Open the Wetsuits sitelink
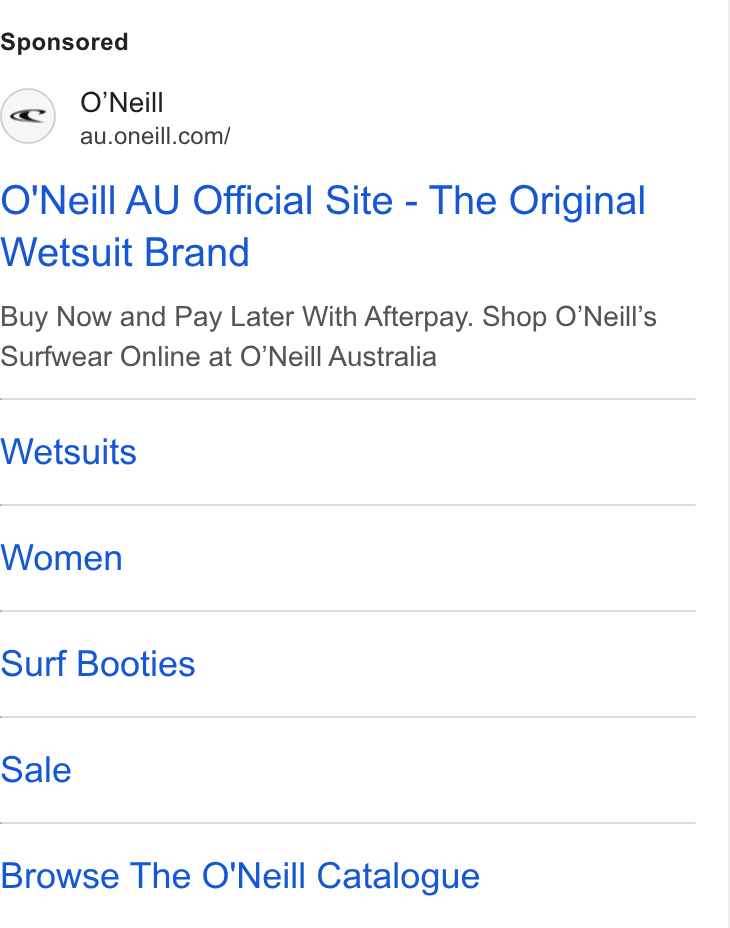 coord(69,452)
